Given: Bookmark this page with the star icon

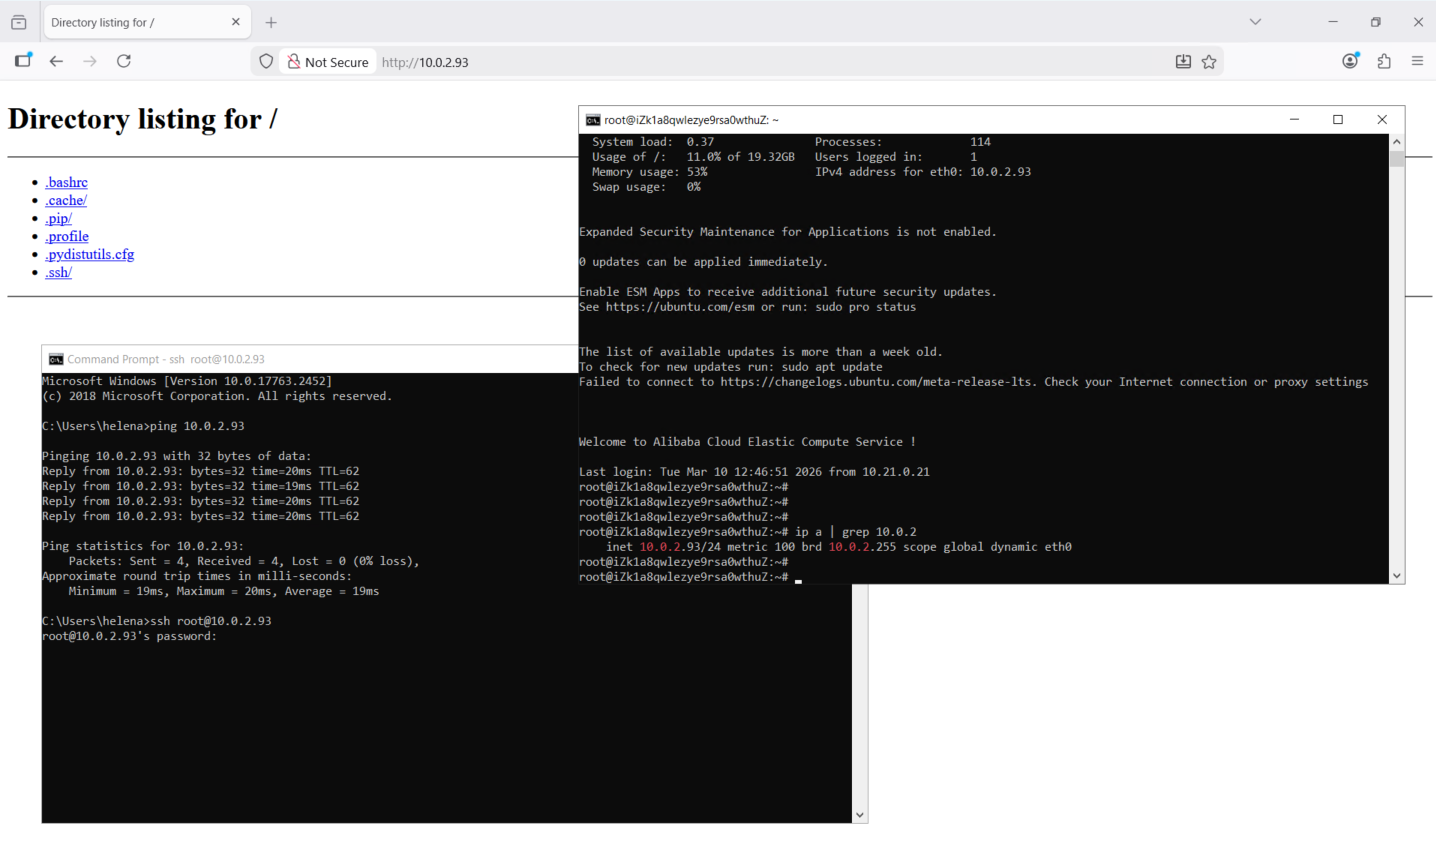Looking at the screenshot, I should coord(1209,62).
